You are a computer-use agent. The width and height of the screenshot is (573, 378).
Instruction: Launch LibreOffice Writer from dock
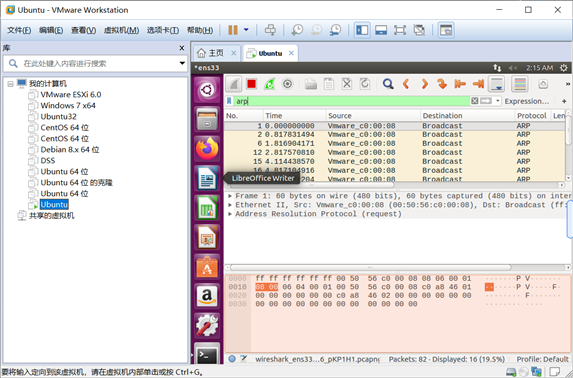tap(207, 178)
